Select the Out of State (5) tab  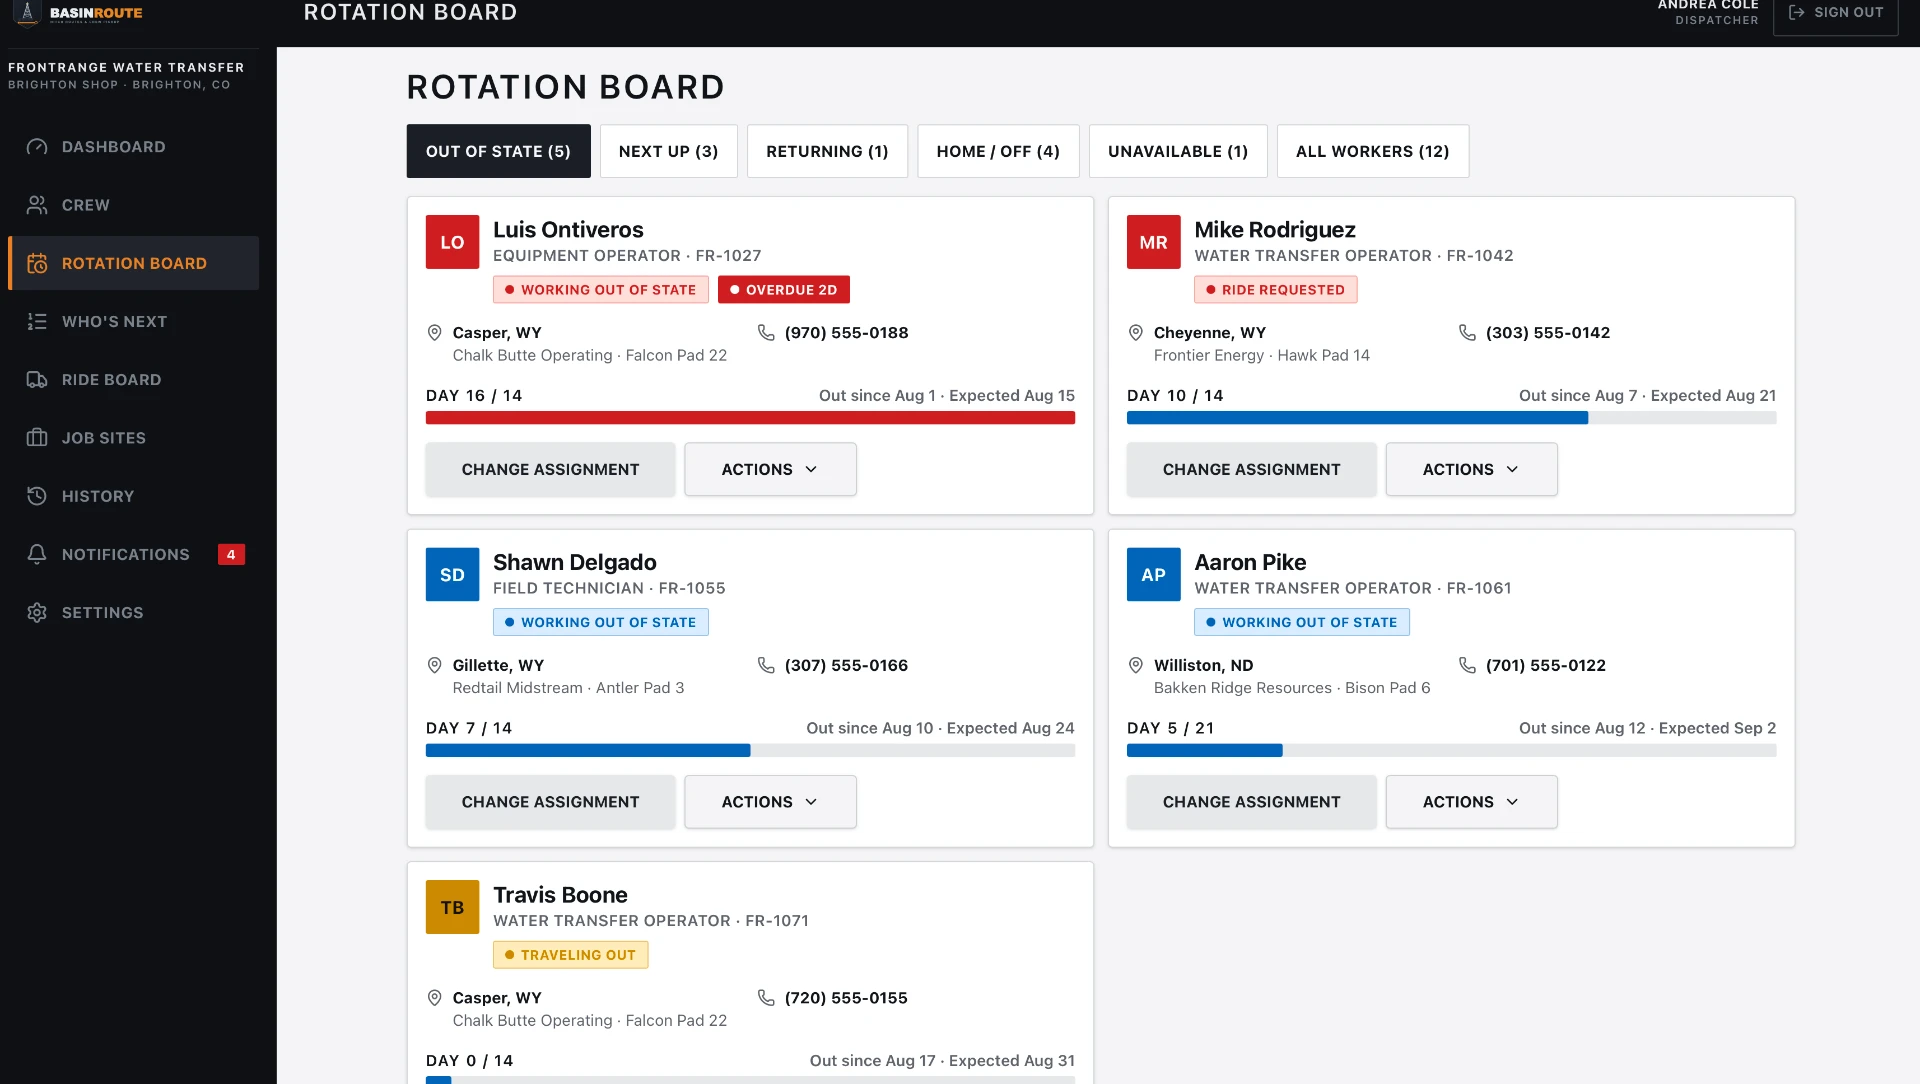pos(498,151)
